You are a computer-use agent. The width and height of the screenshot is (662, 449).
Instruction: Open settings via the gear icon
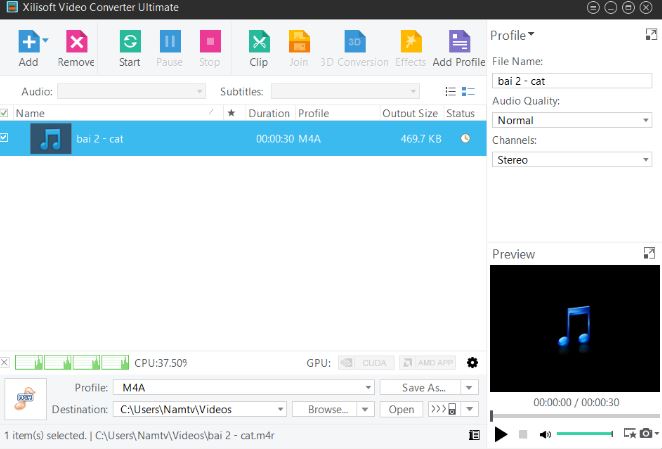click(472, 362)
